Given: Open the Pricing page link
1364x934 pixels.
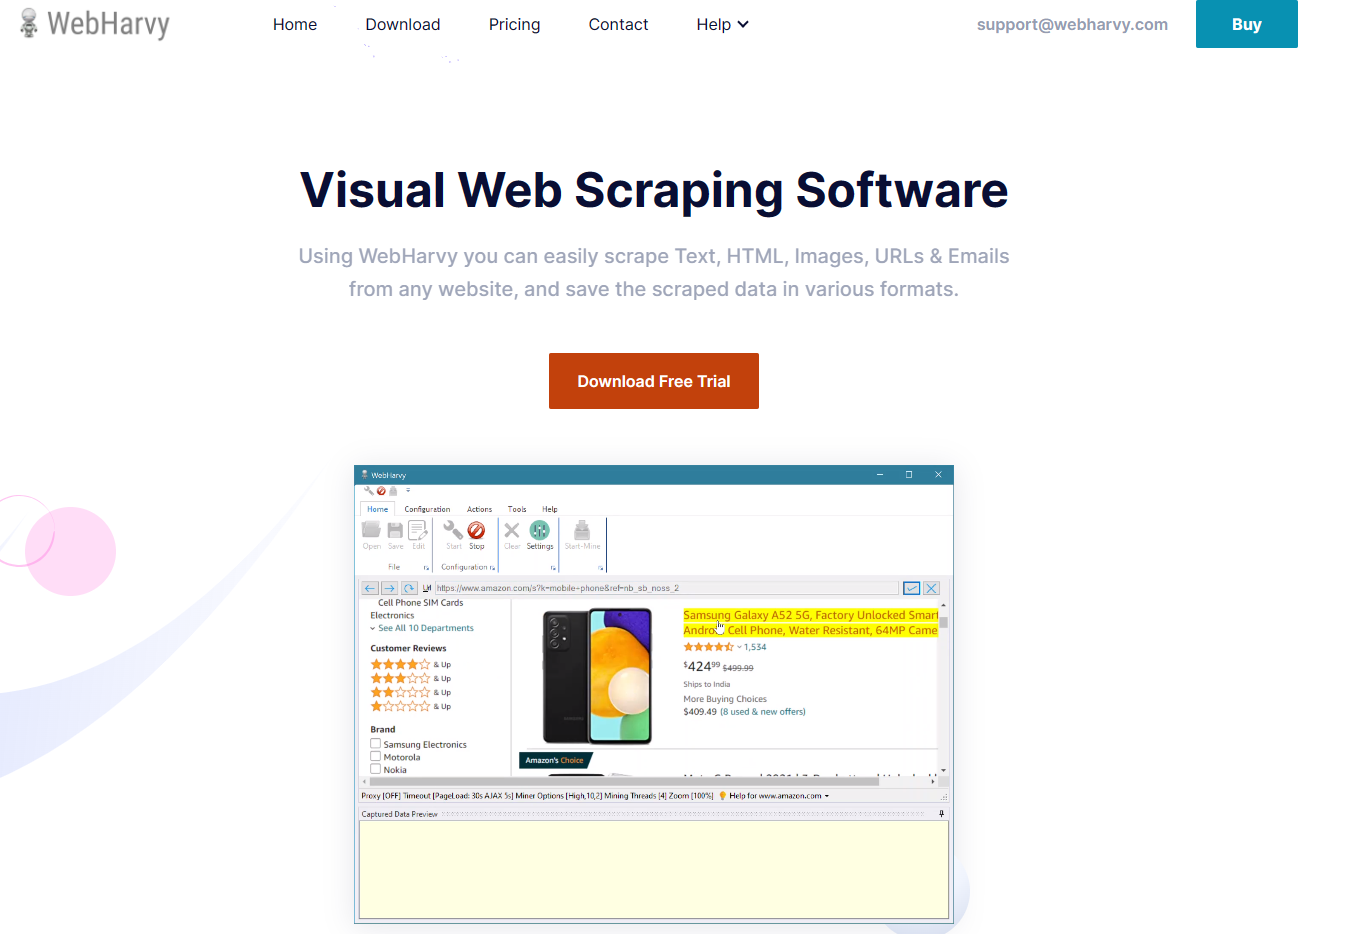Looking at the screenshot, I should click(514, 24).
